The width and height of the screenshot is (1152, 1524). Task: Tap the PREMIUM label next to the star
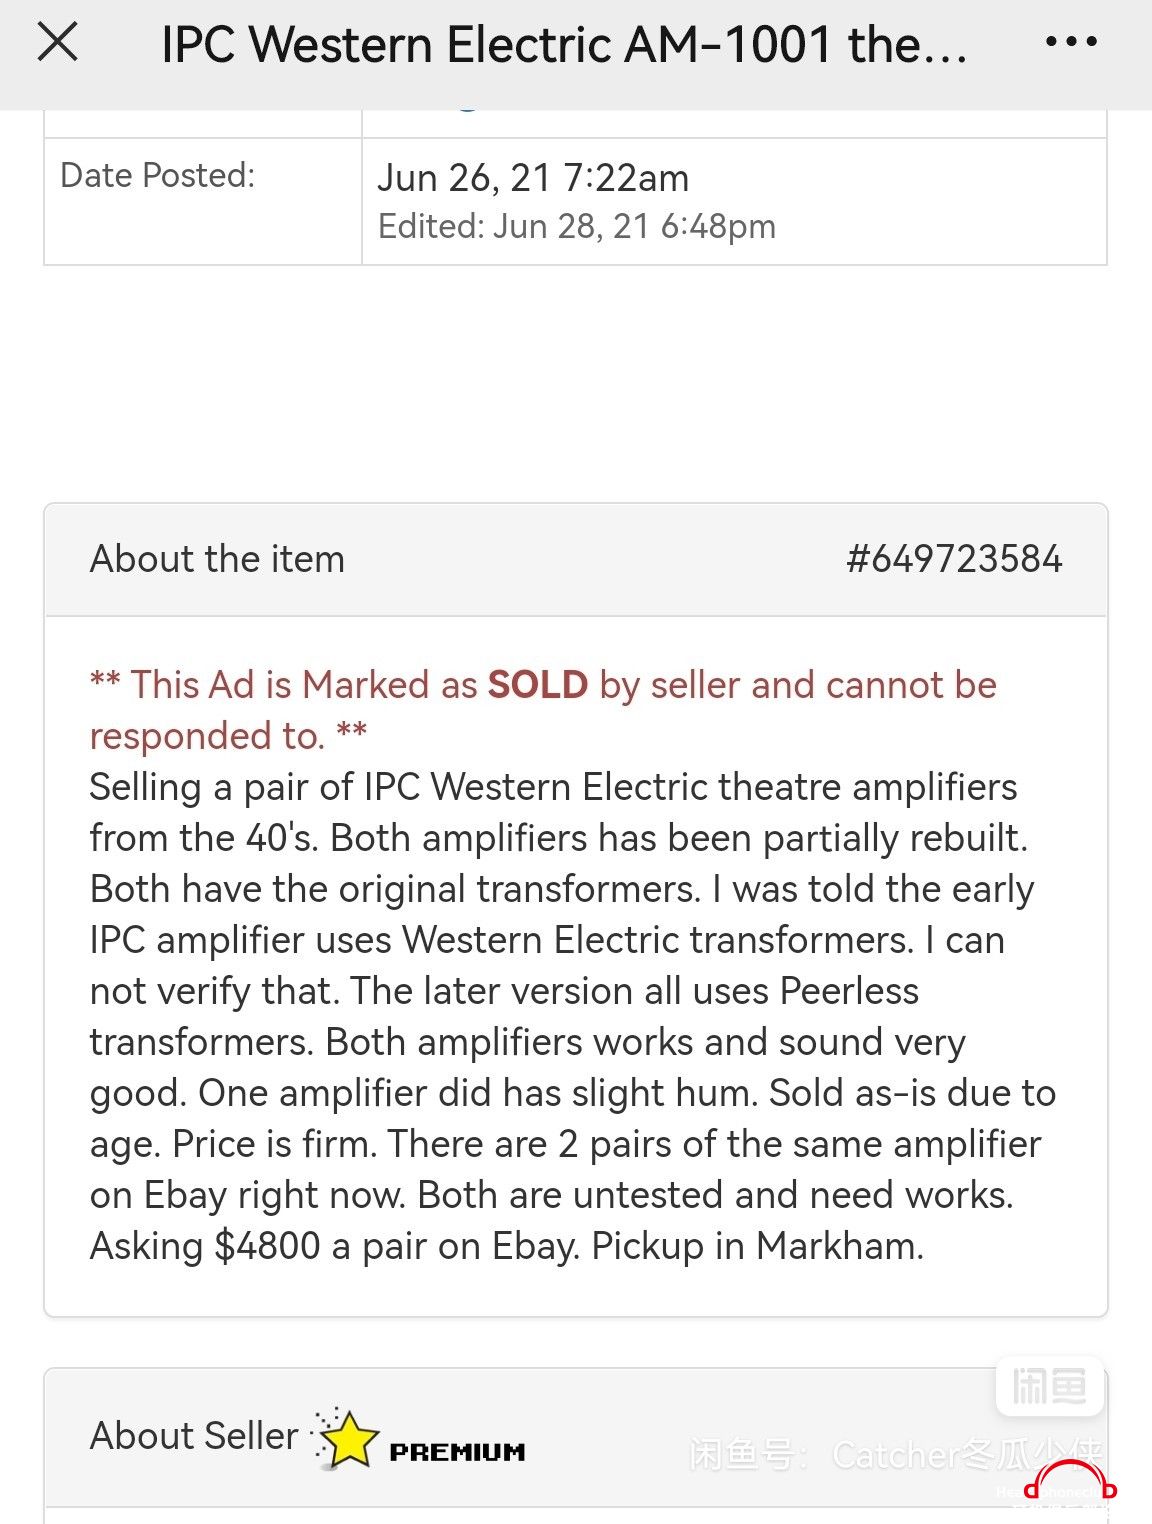coord(457,1451)
